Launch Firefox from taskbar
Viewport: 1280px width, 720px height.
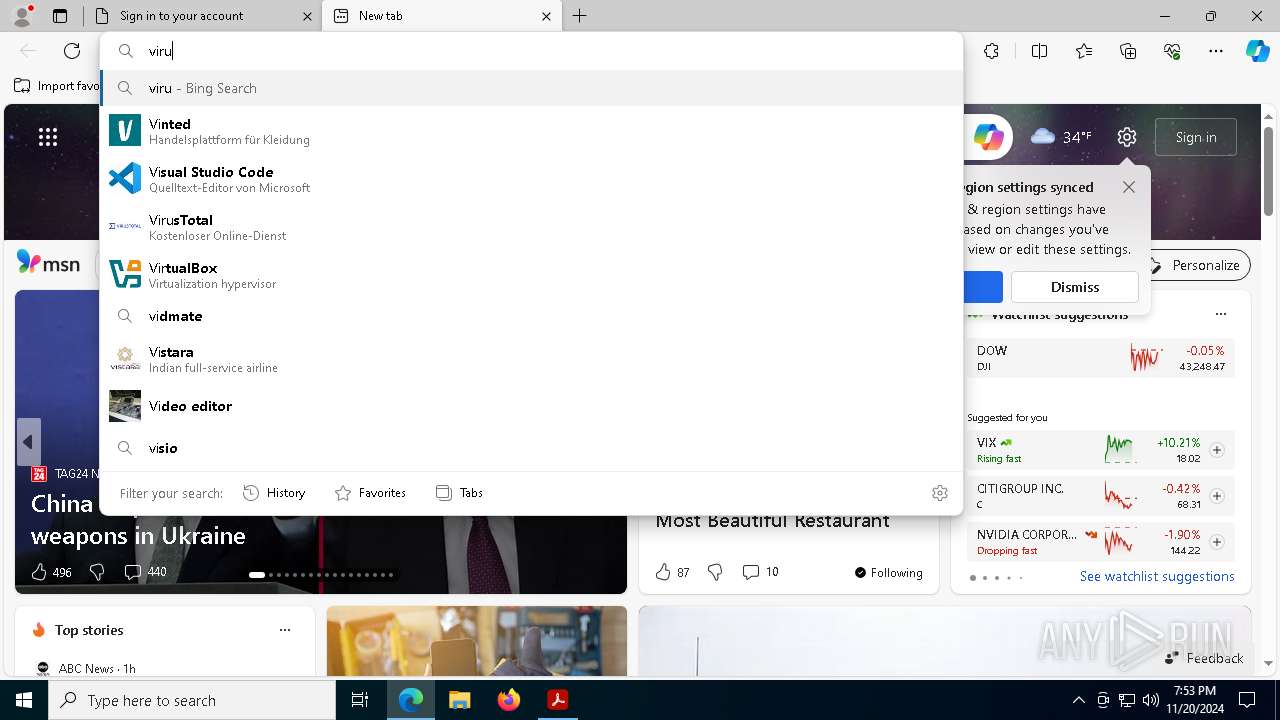pyautogui.click(x=509, y=700)
